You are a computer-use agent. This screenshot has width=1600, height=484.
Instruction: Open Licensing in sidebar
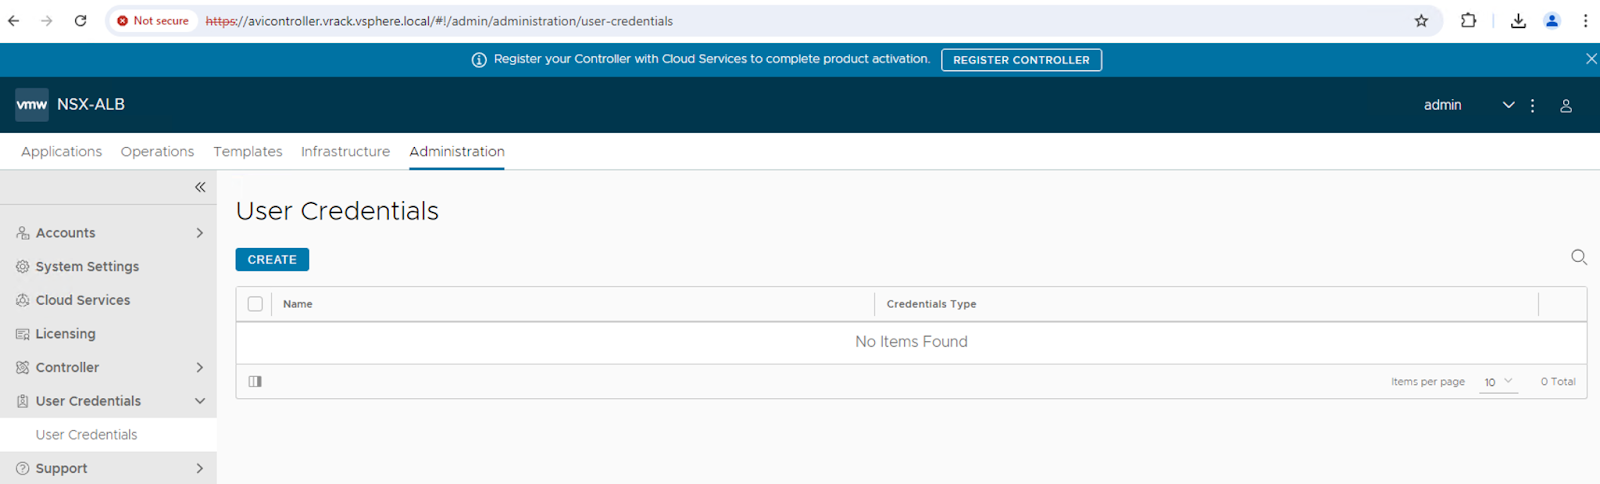coord(66,334)
